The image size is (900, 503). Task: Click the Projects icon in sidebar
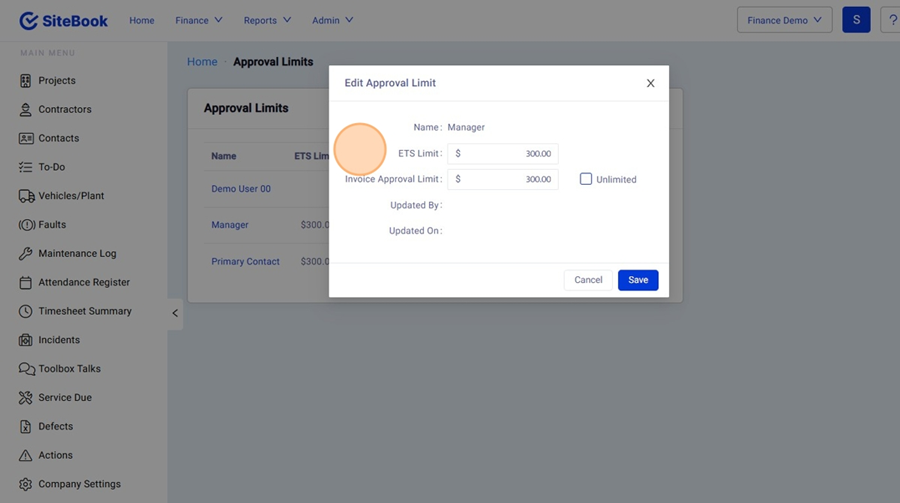(26, 81)
